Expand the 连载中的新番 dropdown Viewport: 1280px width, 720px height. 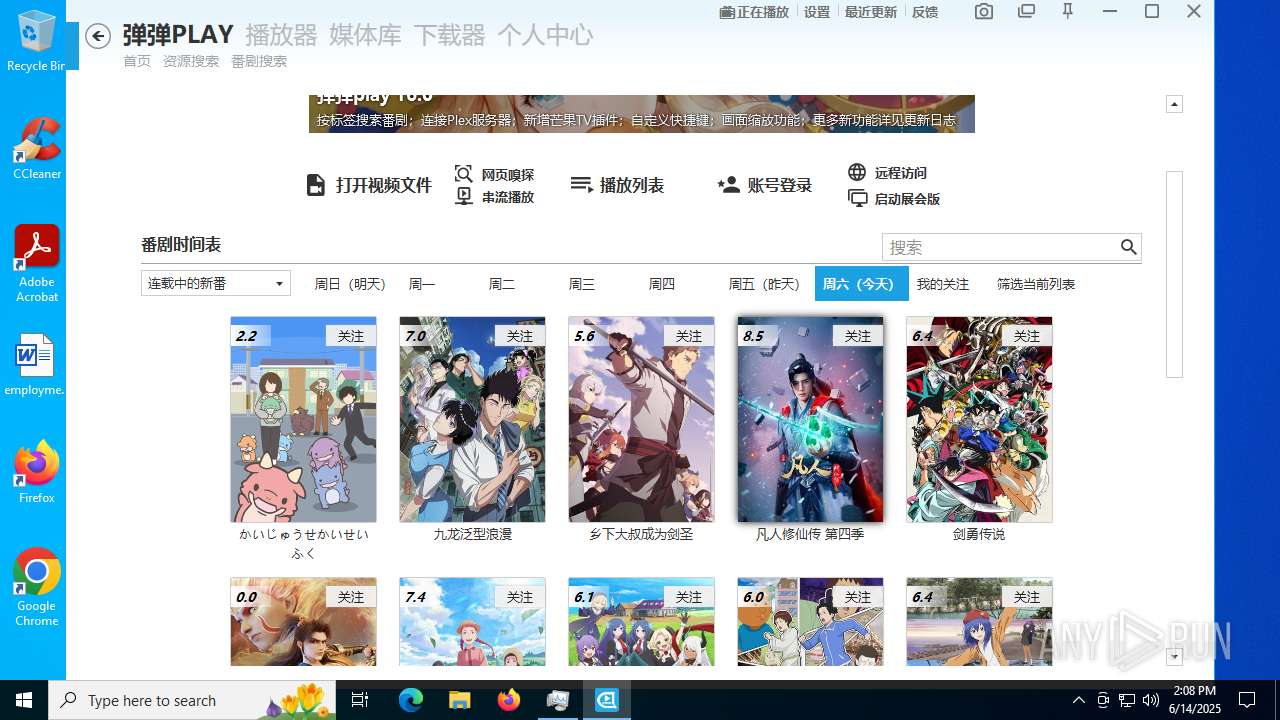pyautogui.click(x=216, y=283)
